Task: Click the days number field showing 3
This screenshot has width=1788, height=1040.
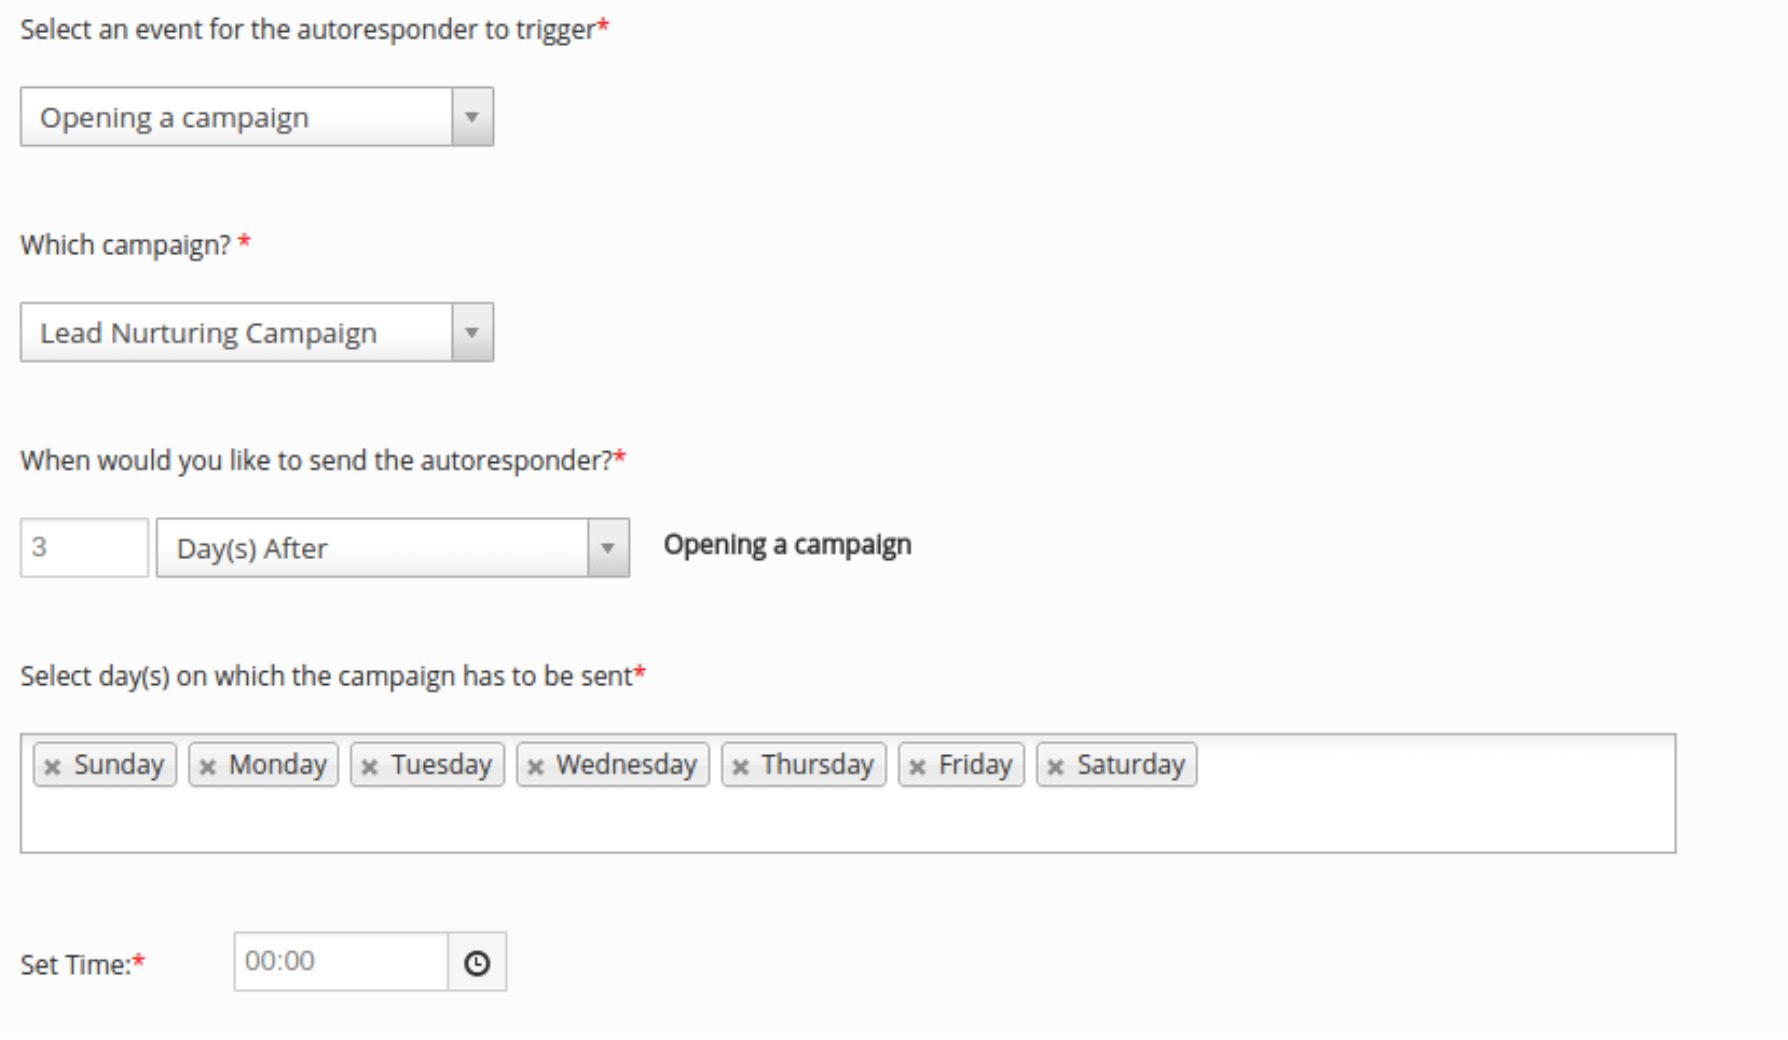Action: (84, 548)
